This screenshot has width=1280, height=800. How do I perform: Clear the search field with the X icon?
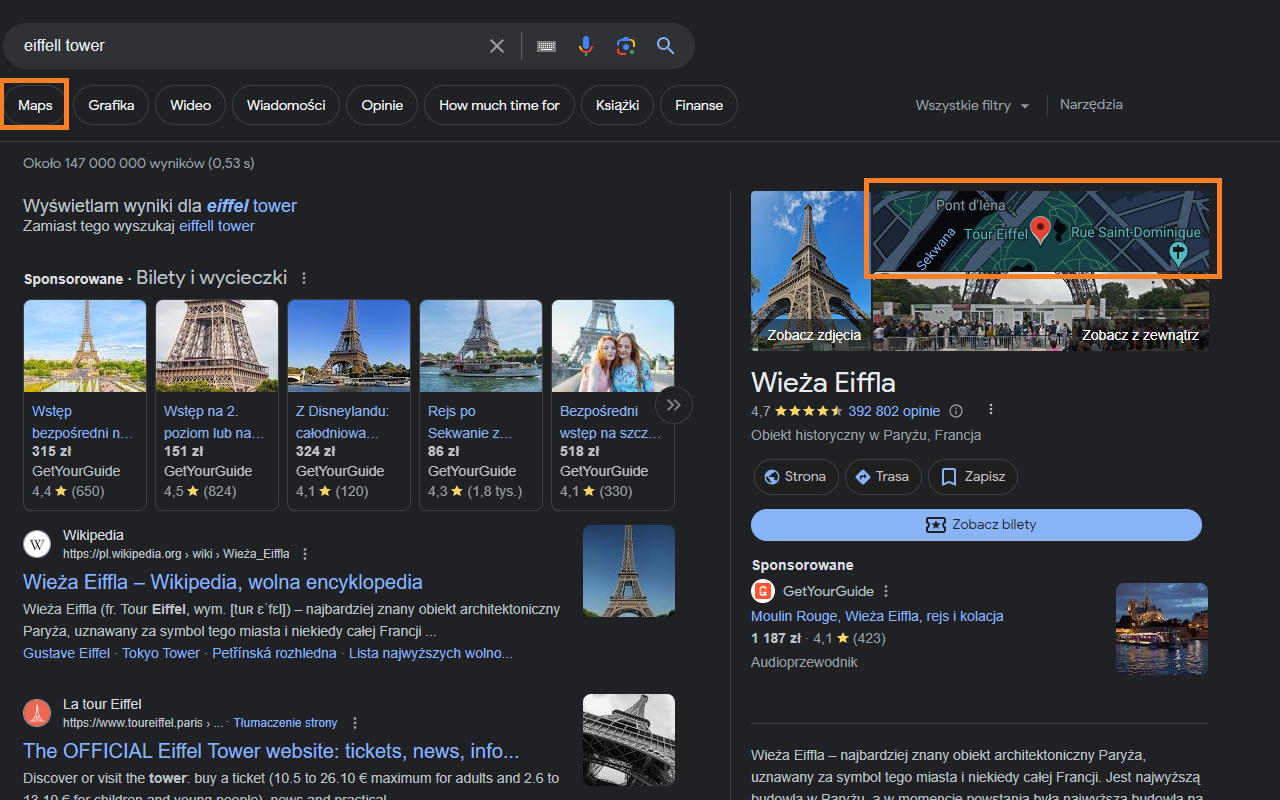497,45
